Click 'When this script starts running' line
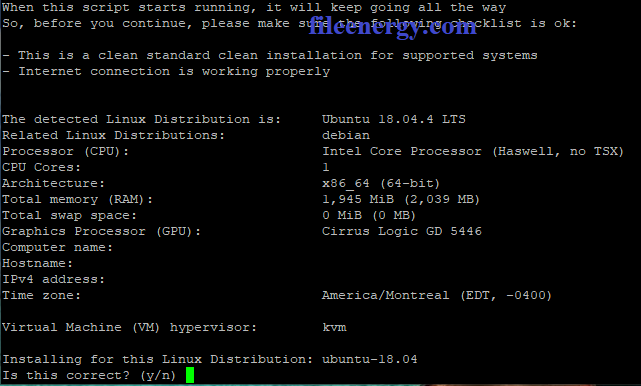This screenshot has height=386, width=641. (254, 8)
